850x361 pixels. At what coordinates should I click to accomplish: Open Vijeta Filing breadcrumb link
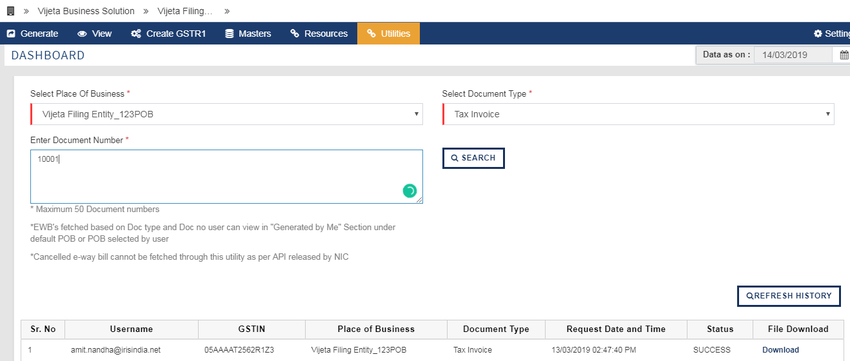[185, 11]
